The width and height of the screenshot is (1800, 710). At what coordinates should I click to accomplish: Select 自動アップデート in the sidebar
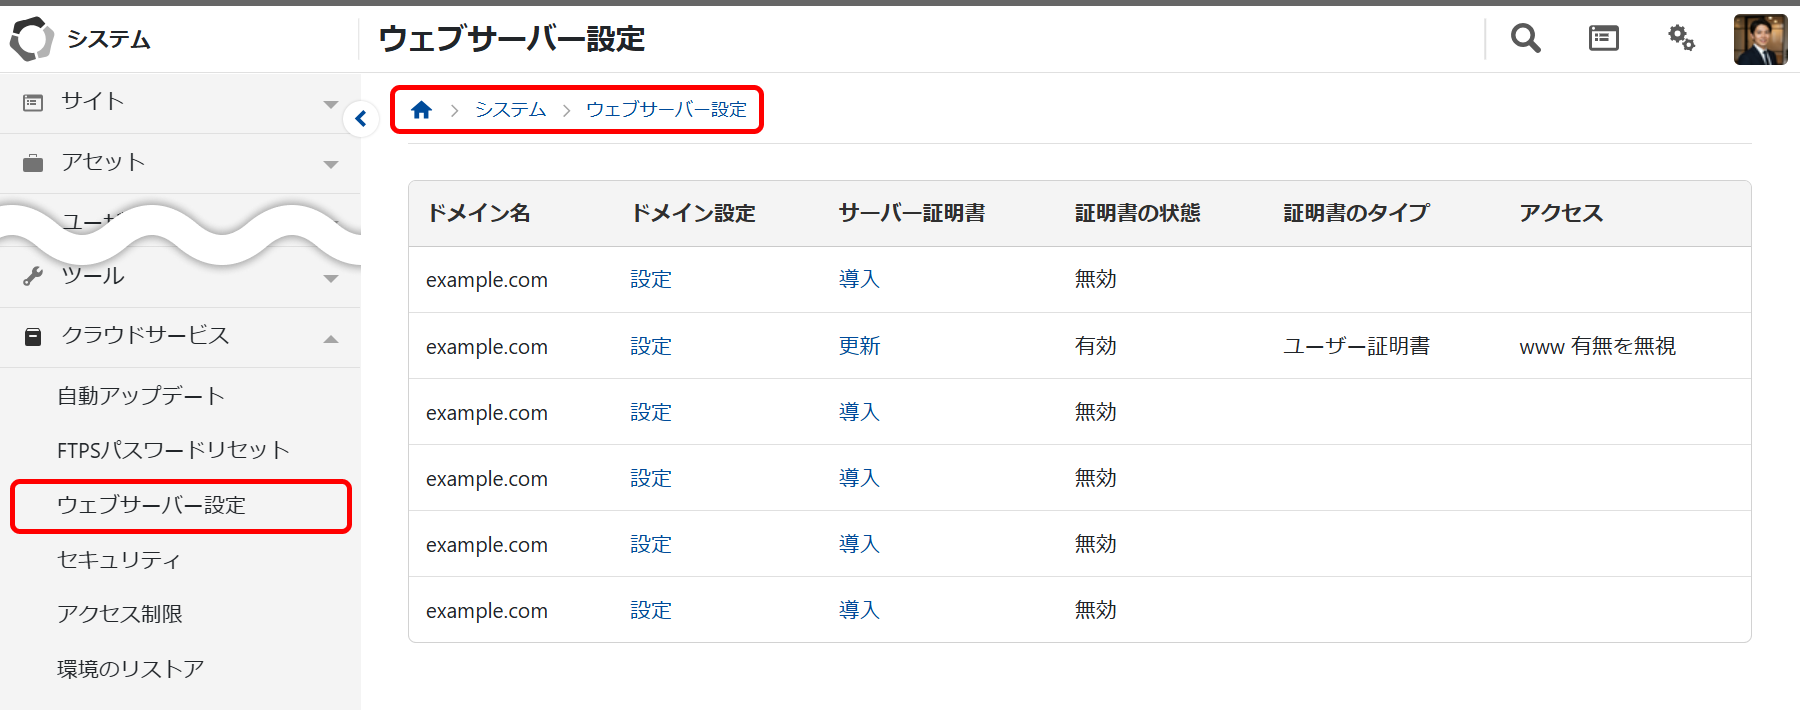[141, 396]
